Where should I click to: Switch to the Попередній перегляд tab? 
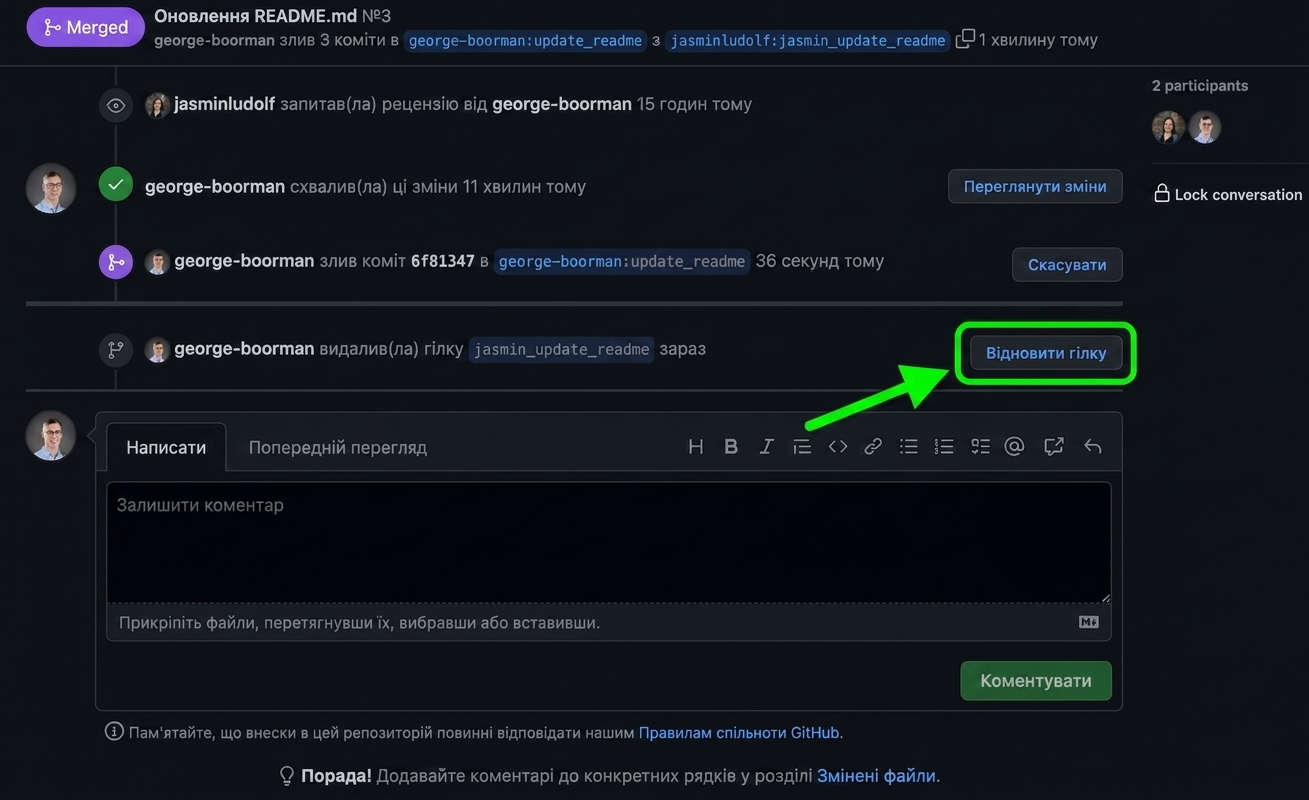point(338,447)
